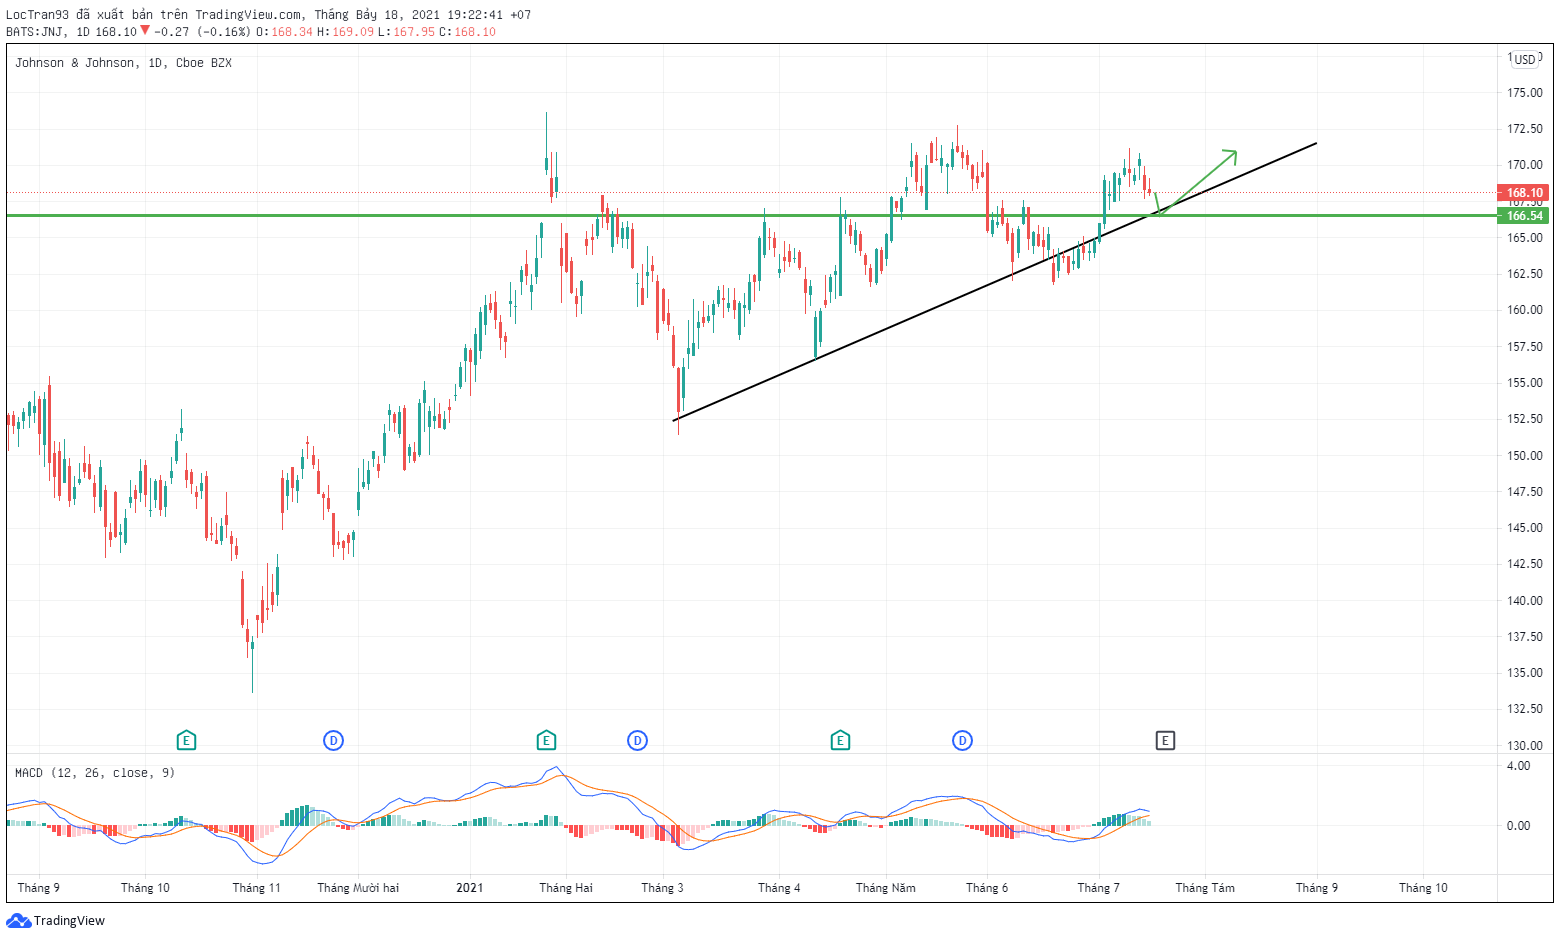Click the dividend marker near Tháng 3

(637, 741)
